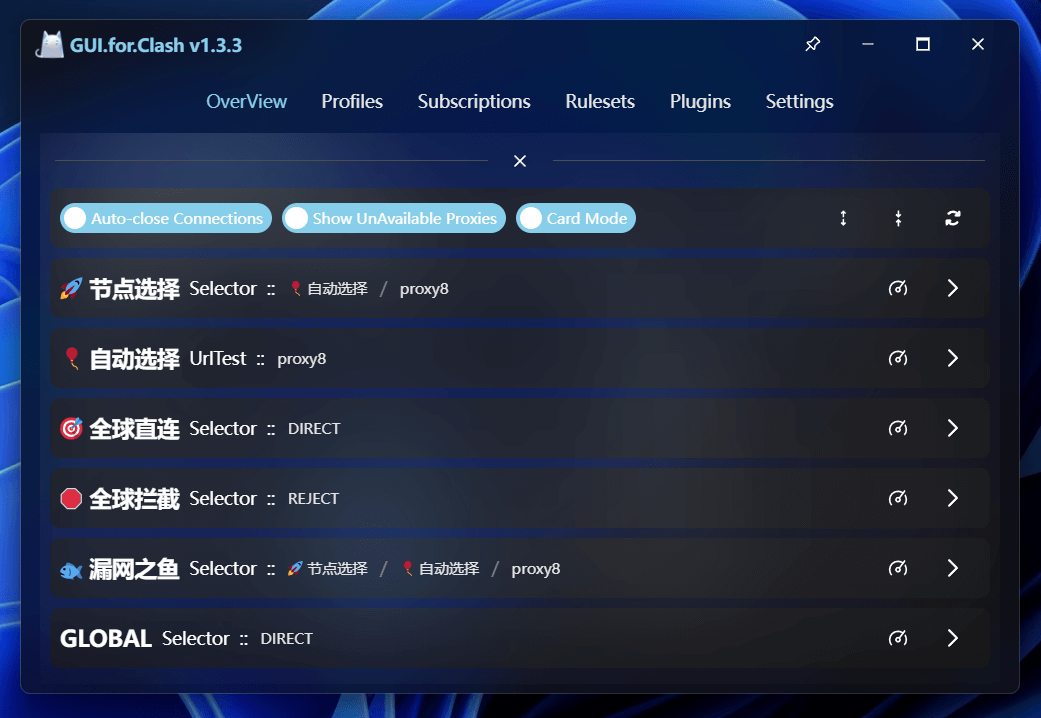Viewport: 1041px width, 718px height.
Task: Expand the 节点选择 group chevron
Action: tap(953, 288)
